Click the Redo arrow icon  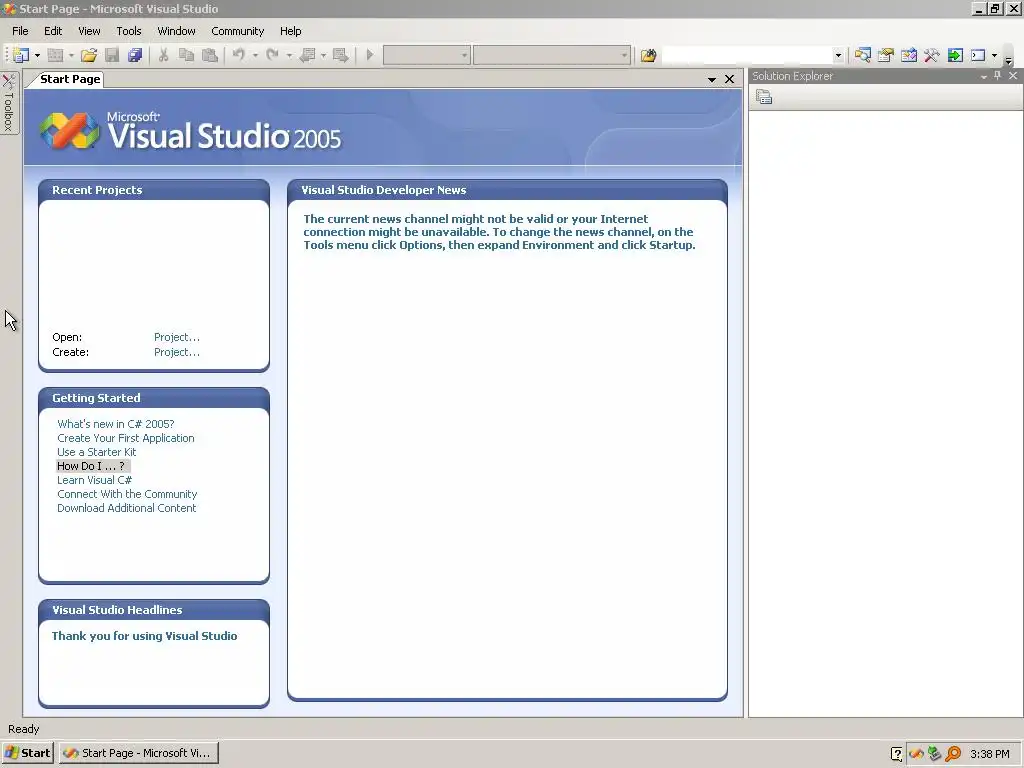click(272, 56)
